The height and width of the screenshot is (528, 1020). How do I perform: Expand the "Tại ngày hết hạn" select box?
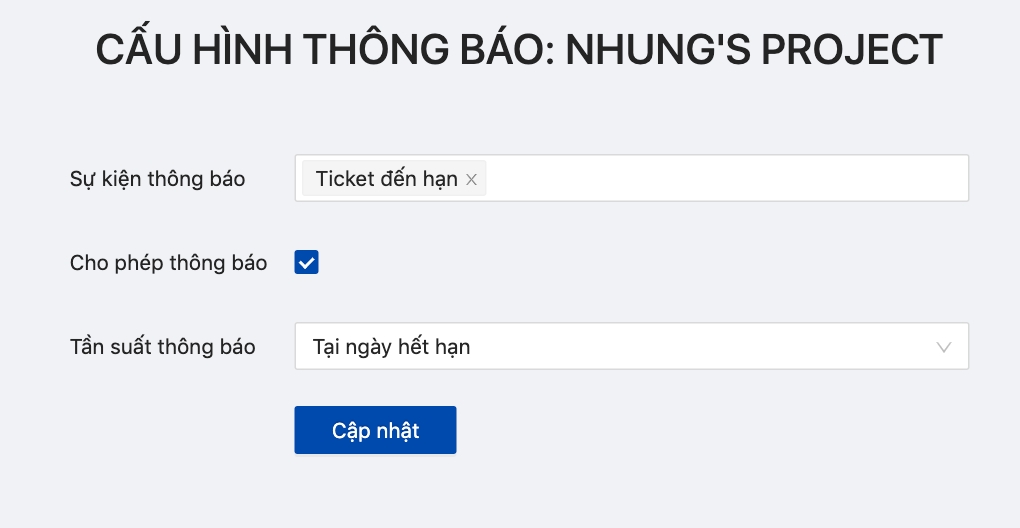click(x=631, y=347)
